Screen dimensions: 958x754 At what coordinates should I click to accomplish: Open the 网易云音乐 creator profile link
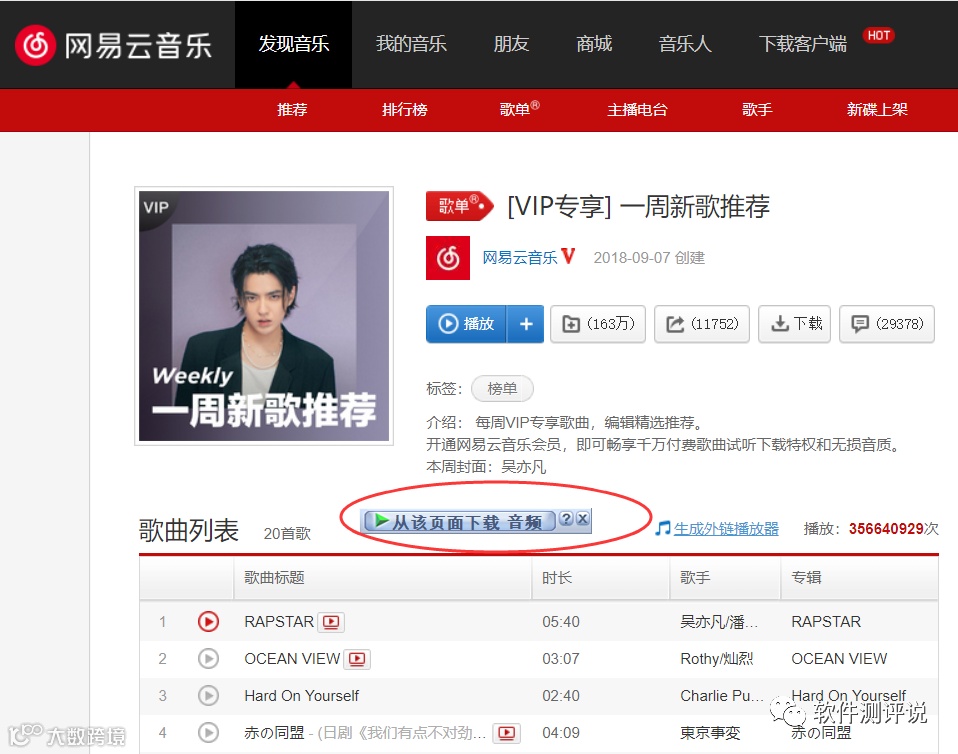click(520, 258)
